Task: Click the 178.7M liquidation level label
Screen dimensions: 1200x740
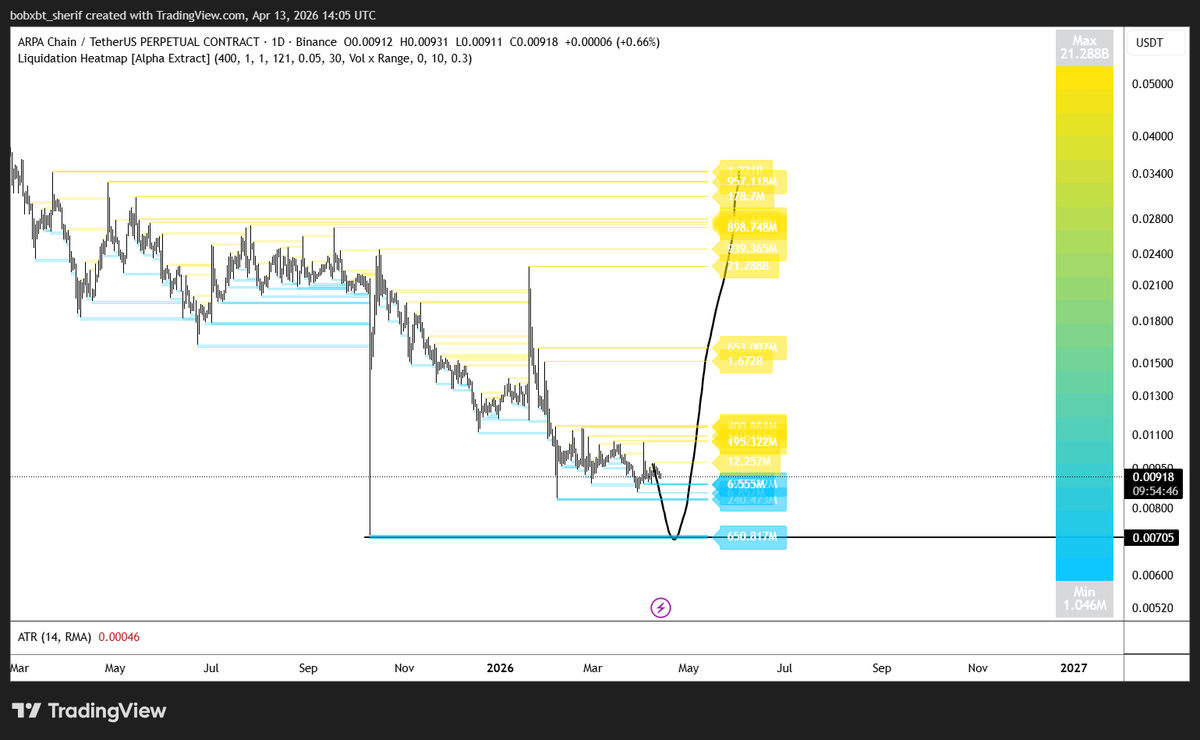Action: point(743,196)
